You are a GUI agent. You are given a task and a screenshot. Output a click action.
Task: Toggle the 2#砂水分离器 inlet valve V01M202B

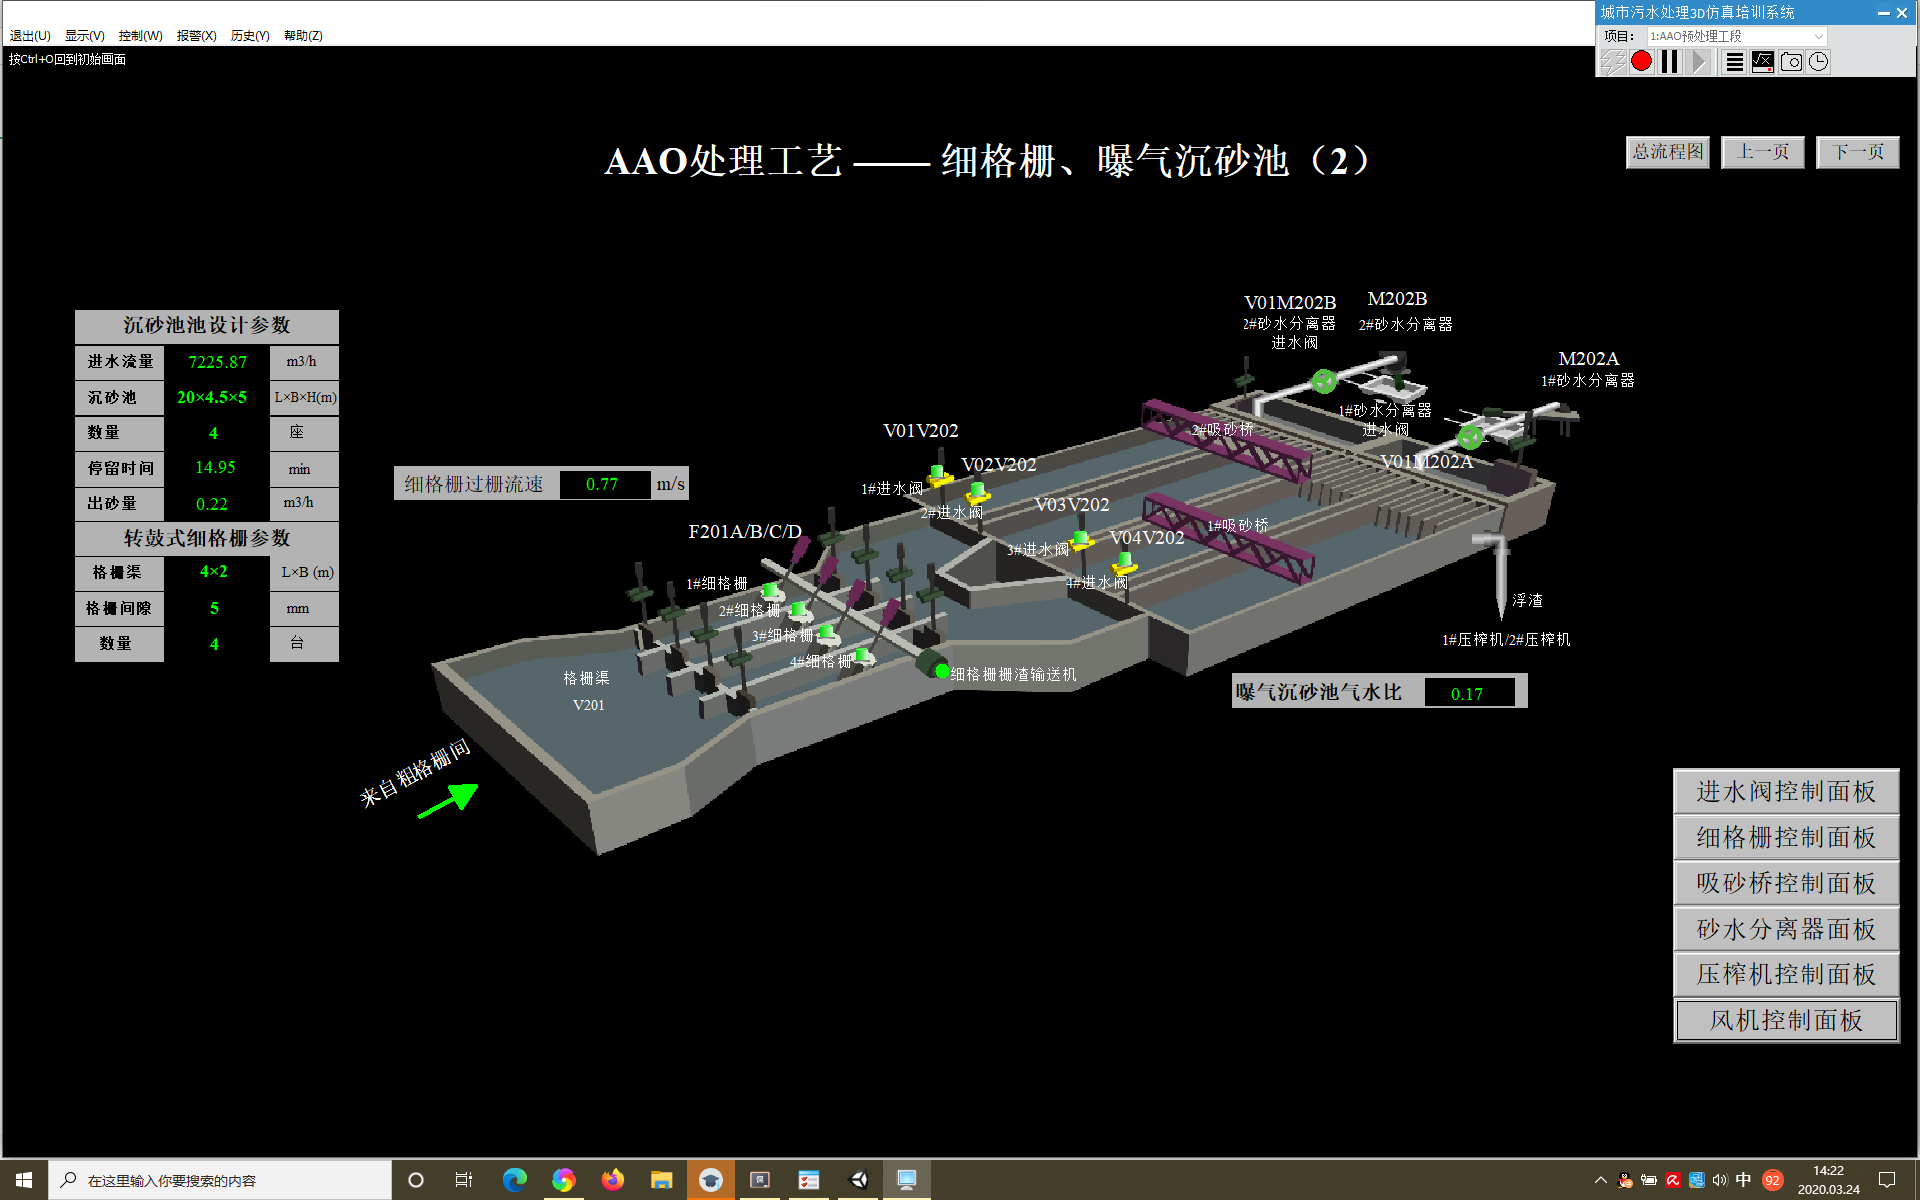point(1324,381)
